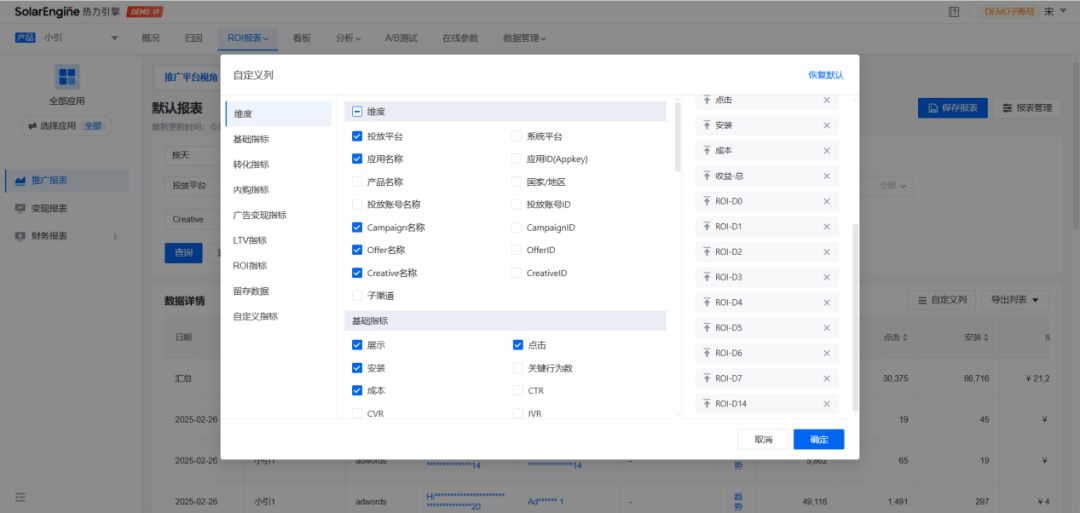Move ROI-D2 to top via arrow icon
The width and height of the screenshot is (1080, 513).
pos(706,252)
